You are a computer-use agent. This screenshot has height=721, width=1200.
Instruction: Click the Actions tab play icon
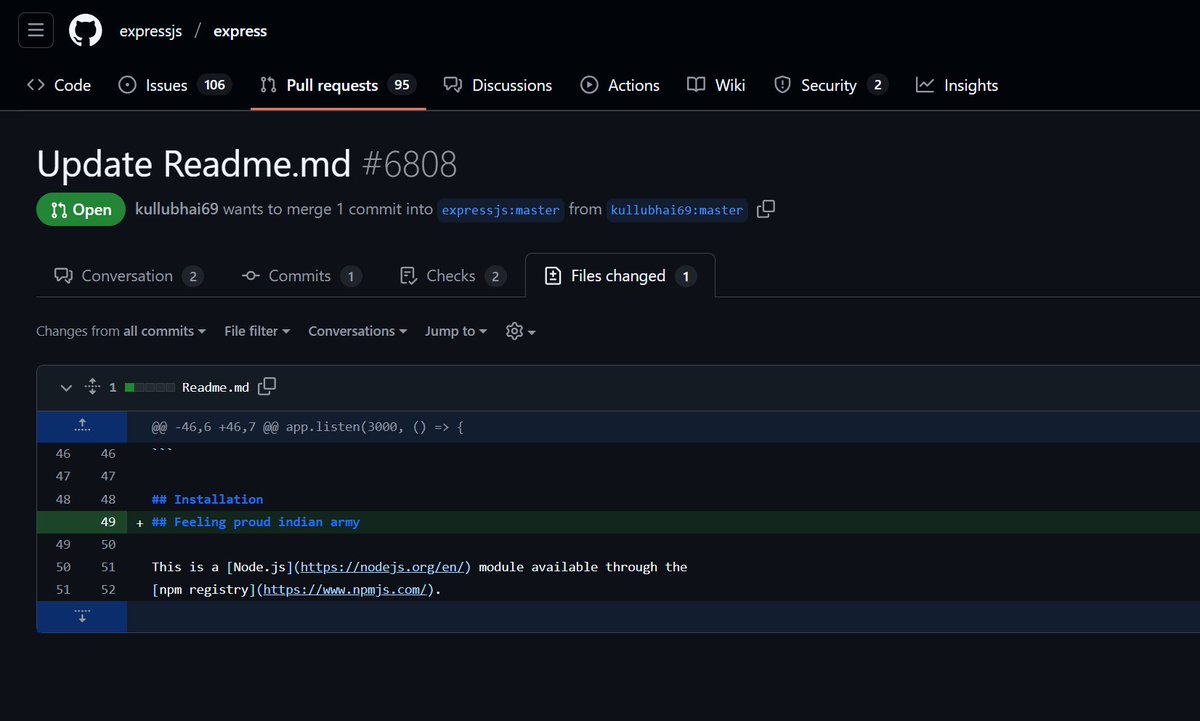pos(589,85)
